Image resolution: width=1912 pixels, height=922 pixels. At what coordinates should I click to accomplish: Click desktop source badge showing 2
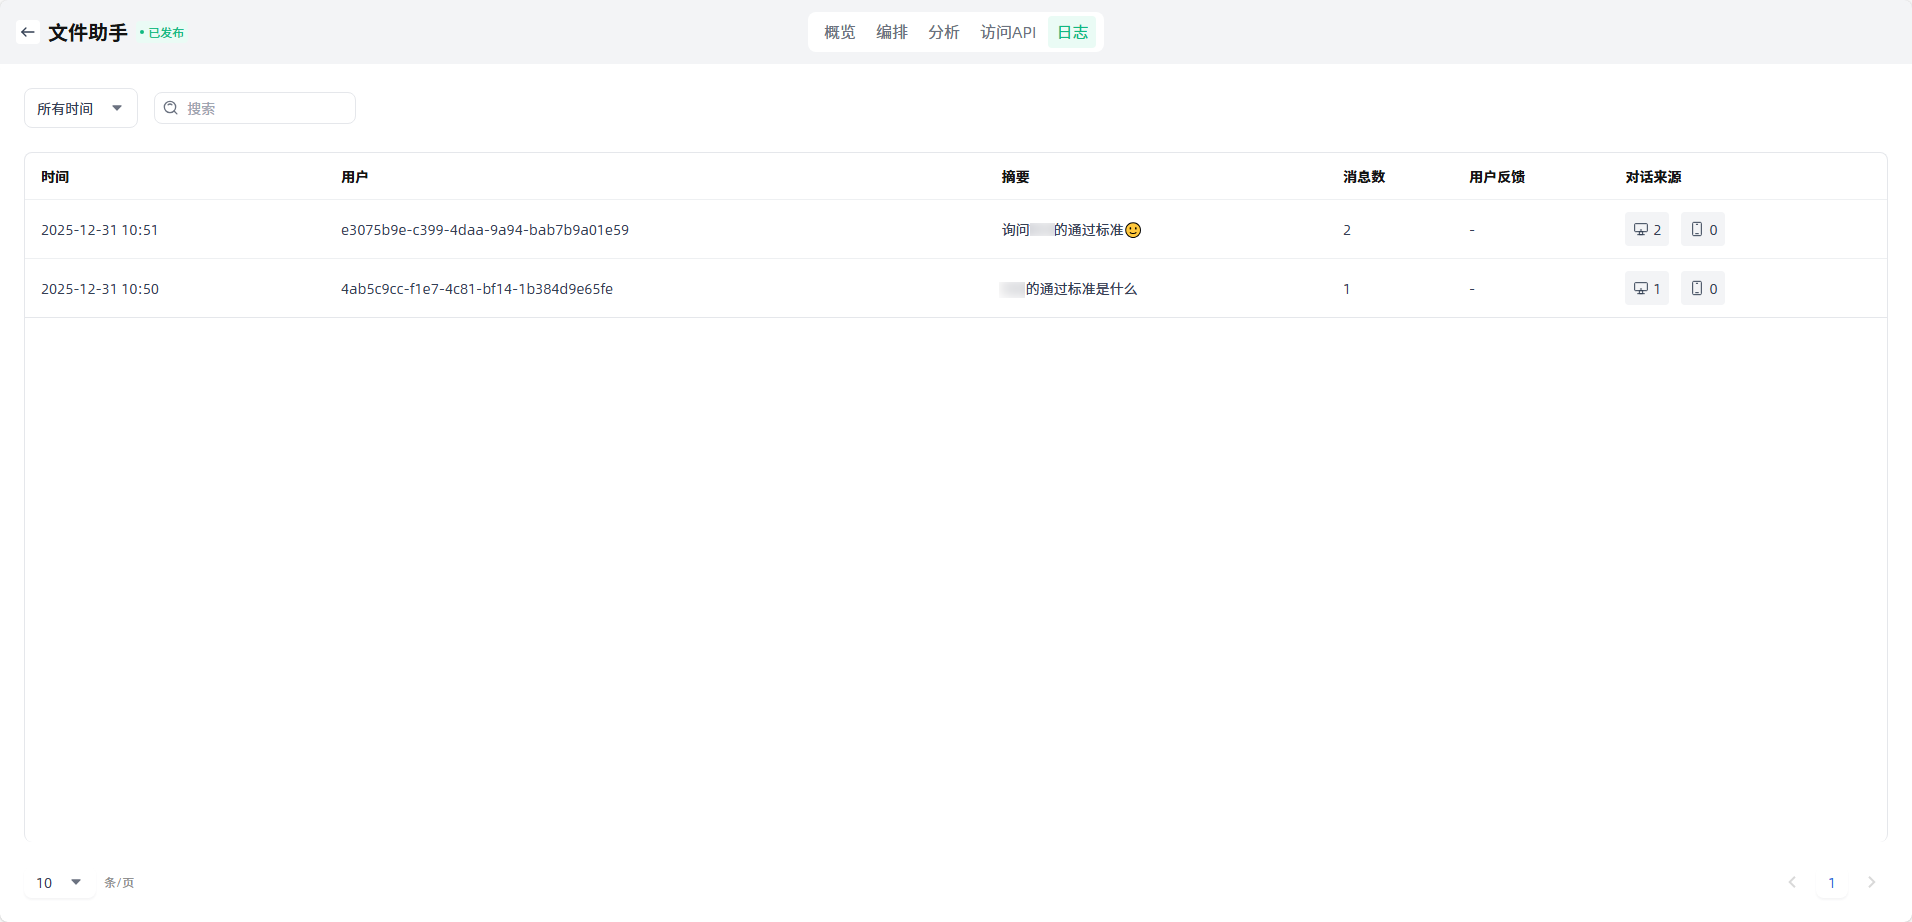tap(1646, 230)
